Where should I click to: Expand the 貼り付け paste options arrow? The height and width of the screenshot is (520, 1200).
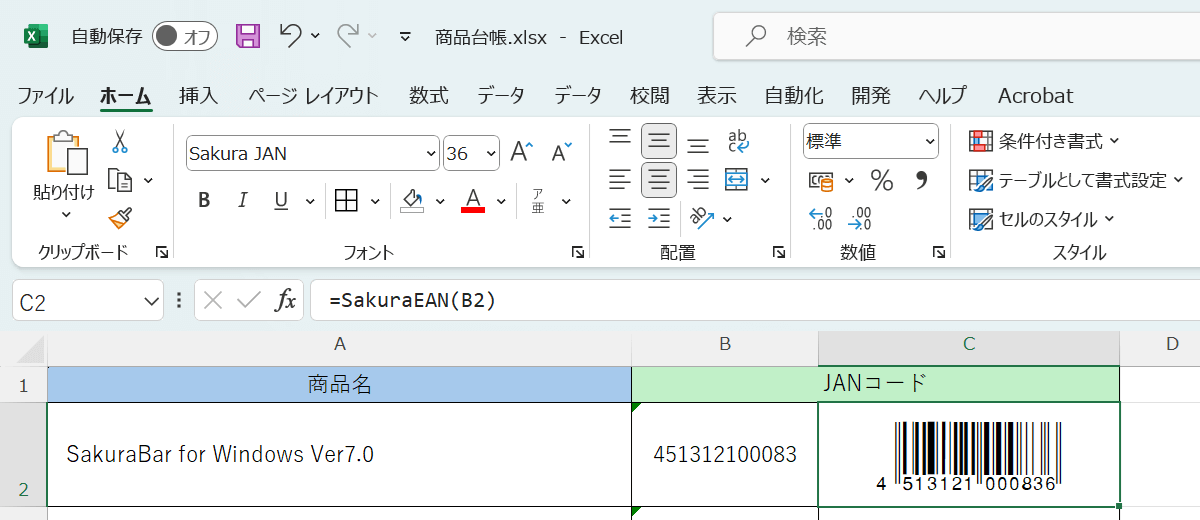click(x=66, y=214)
